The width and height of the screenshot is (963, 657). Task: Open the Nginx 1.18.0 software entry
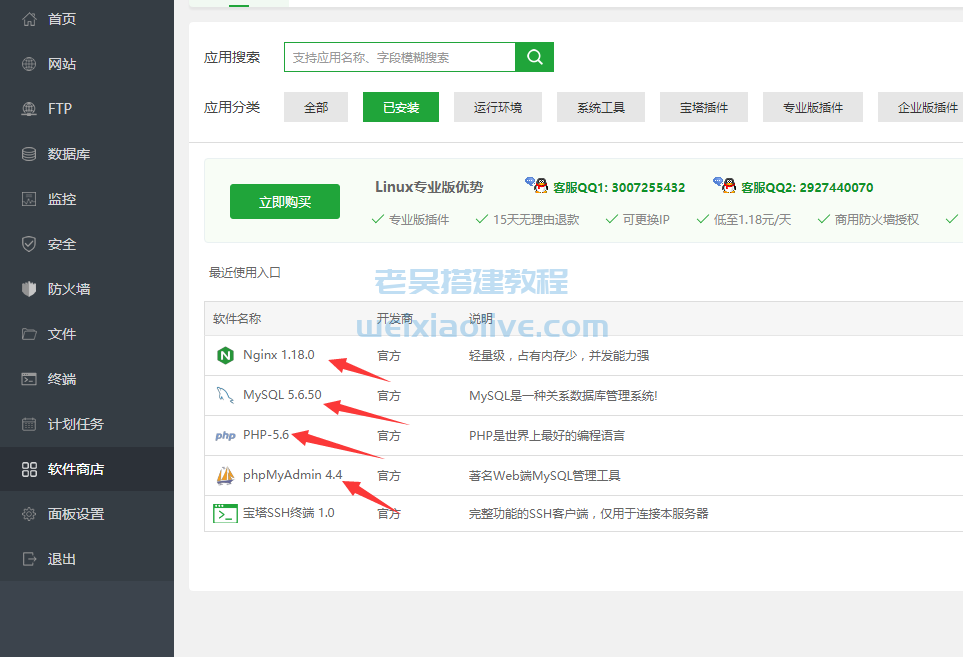(x=278, y=355)
